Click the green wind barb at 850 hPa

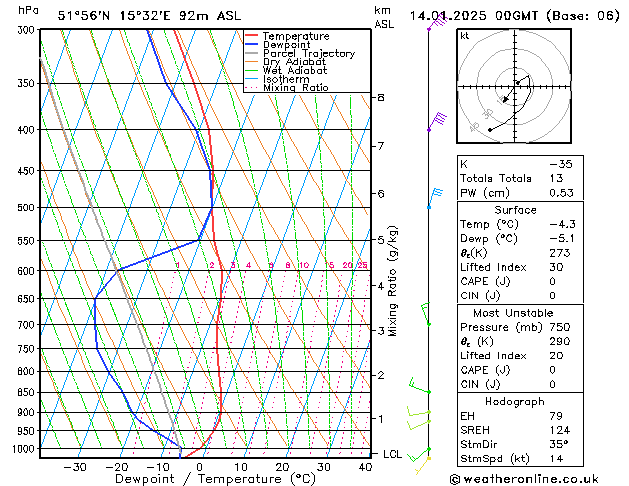click(420, 385)
